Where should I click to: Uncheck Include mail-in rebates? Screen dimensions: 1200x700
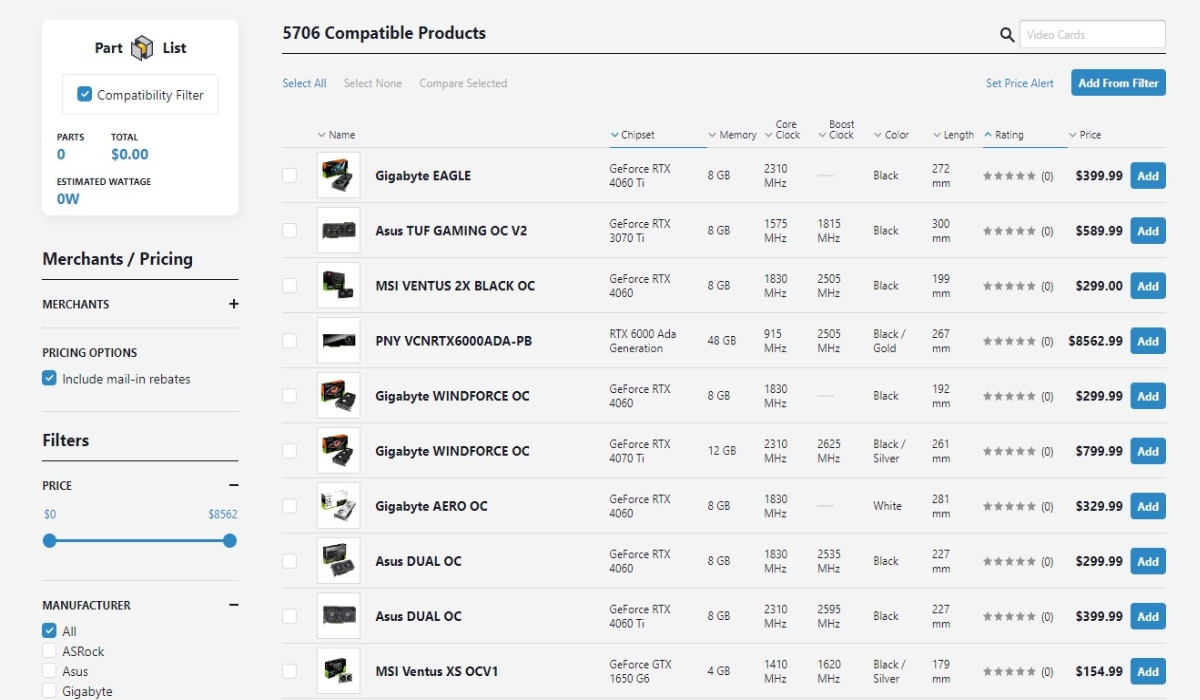[49, 378]
